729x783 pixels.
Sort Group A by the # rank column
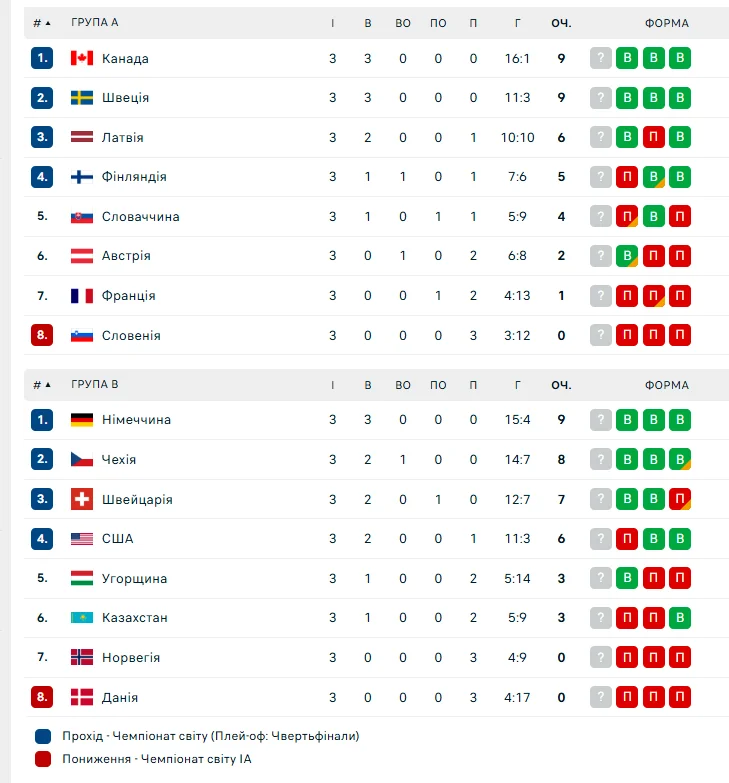[41, 22]
